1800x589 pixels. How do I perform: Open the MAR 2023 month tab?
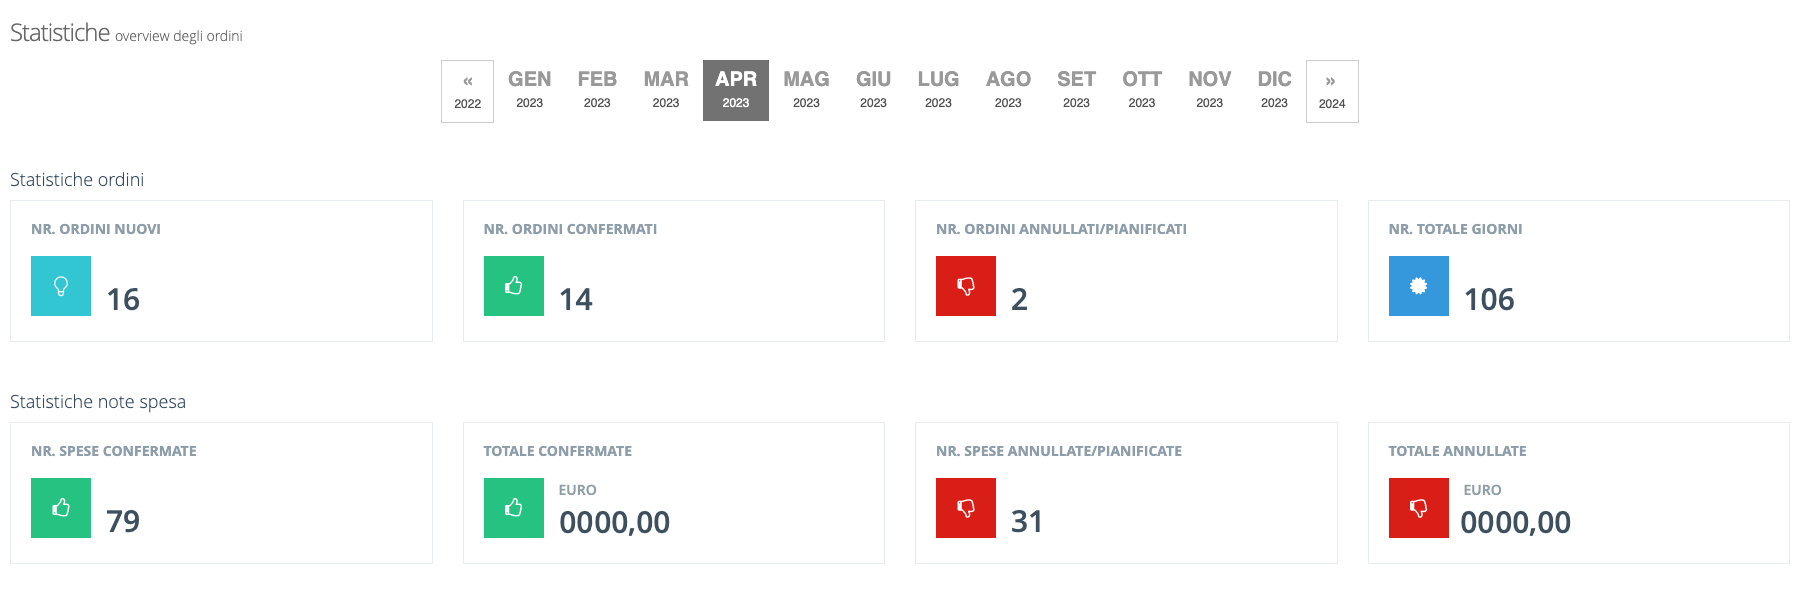(x=666, y=90)
